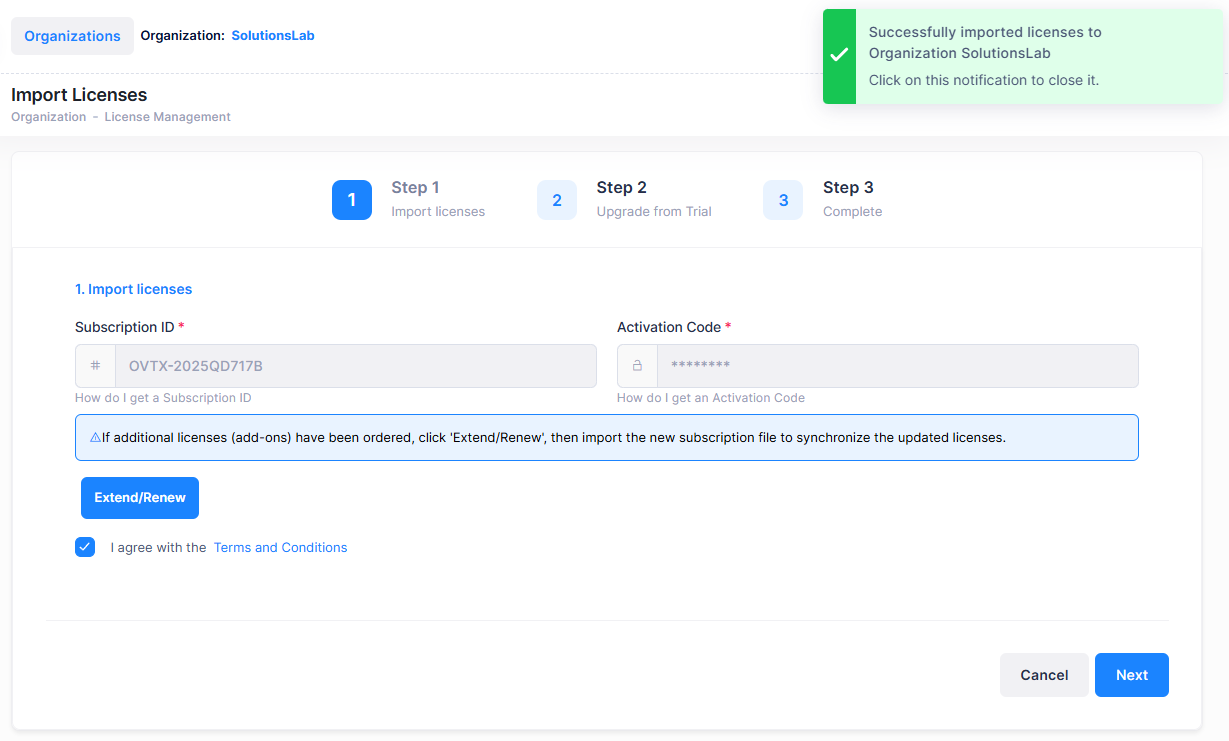This screenshot has height=741, width=1229.
Task: Click 'How do I get a Subscription ID'
Action: (163, 398)
